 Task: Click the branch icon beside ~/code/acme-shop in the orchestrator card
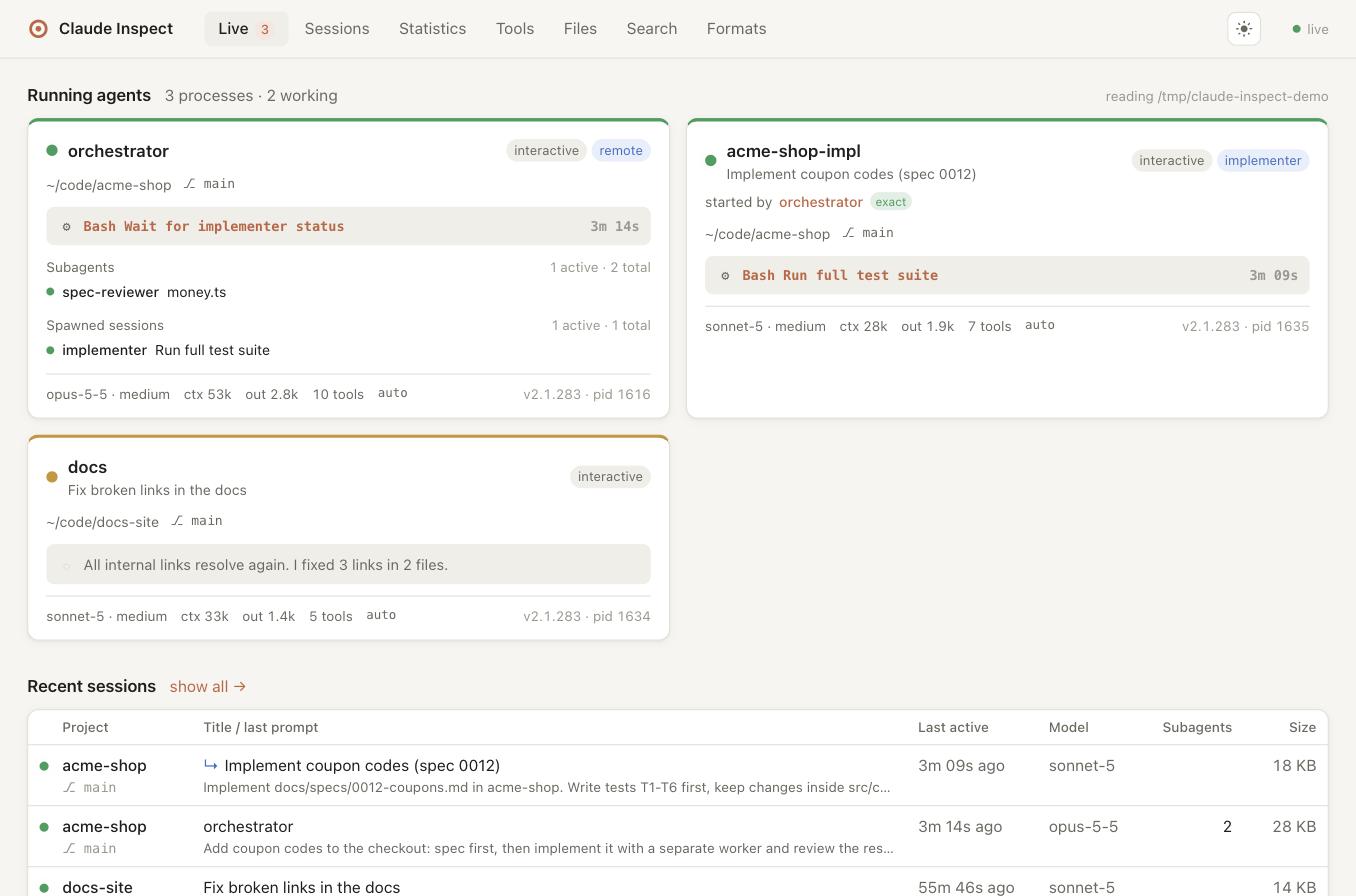190,184
